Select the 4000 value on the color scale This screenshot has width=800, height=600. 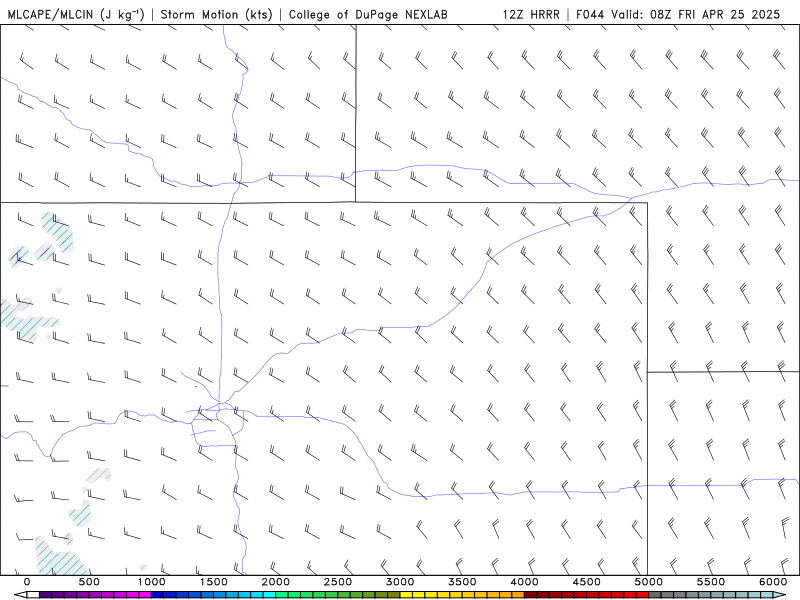(x=524, y=582)
